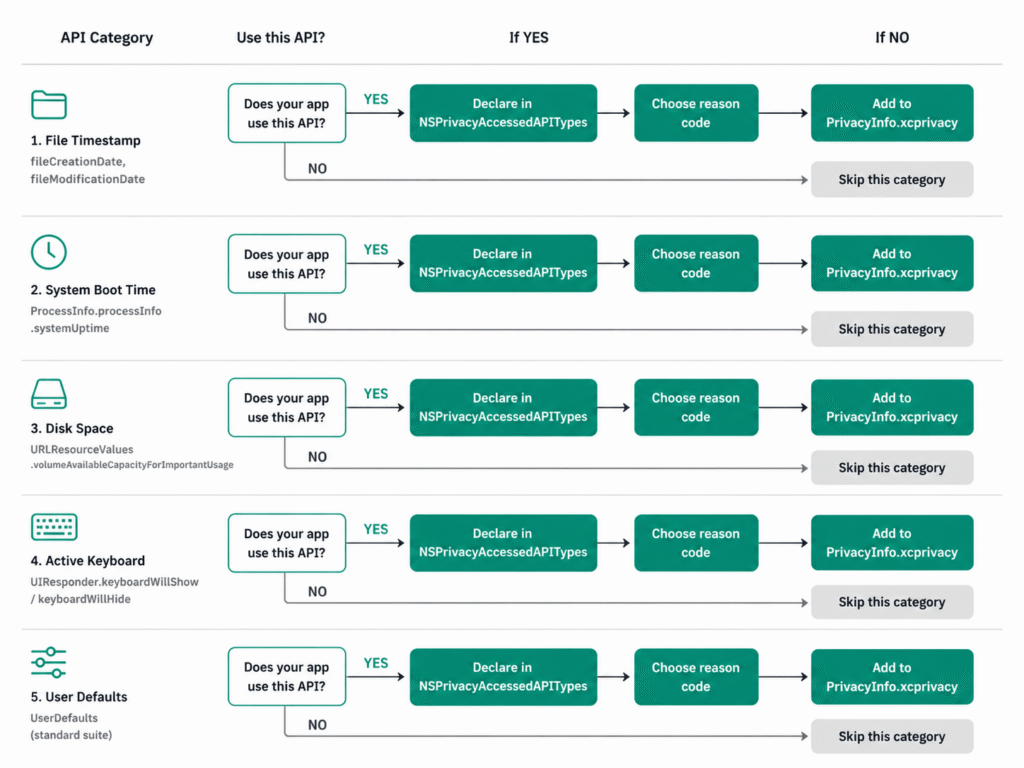Click 'Choose reason code' in System Boot Time row
1024x768 pixels.
point(696,263)
